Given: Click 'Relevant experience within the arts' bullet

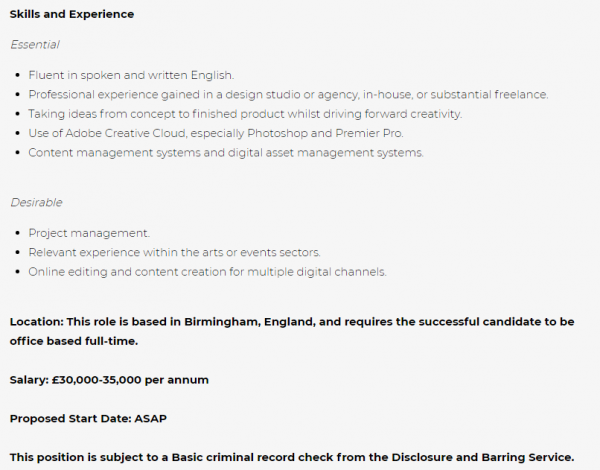Looking at the screenshot, I should (x=174, y=253).
